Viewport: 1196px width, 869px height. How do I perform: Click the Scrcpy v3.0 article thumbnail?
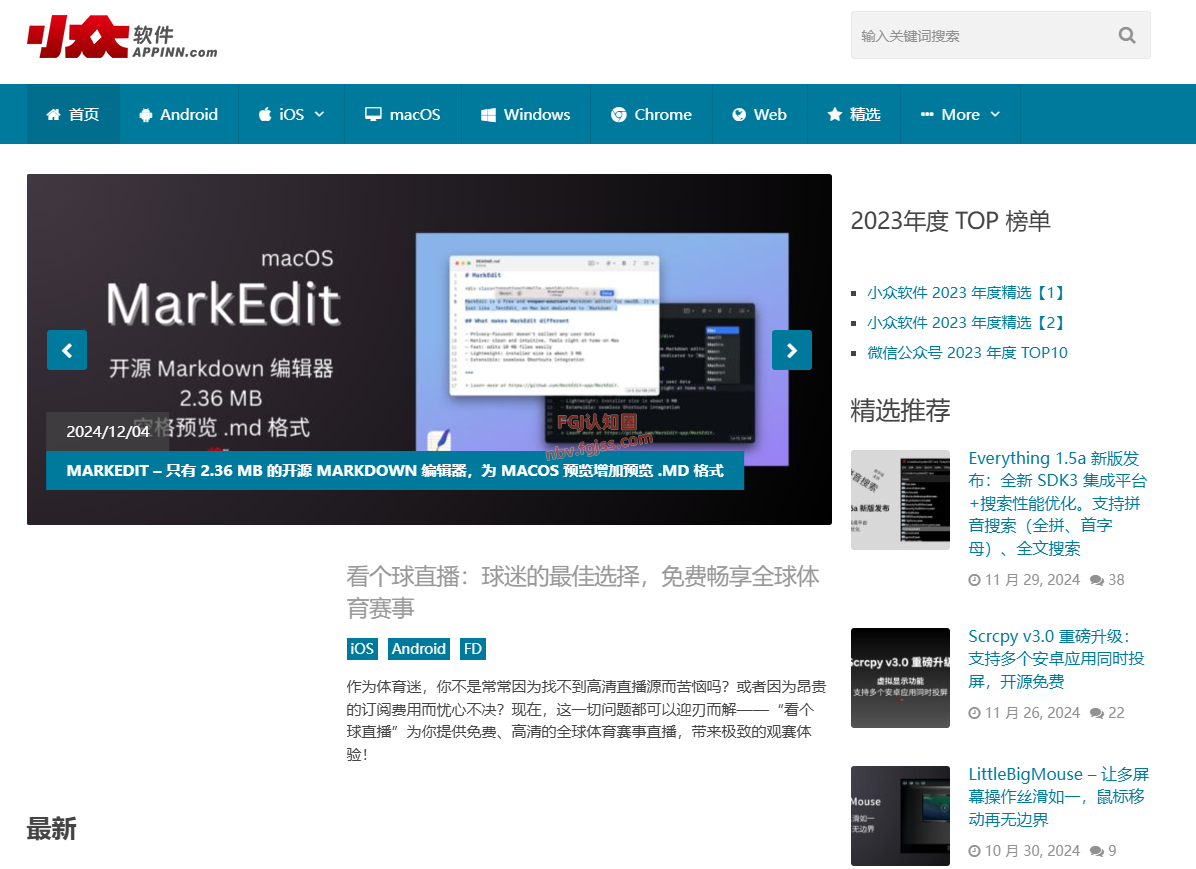point(900,678)
